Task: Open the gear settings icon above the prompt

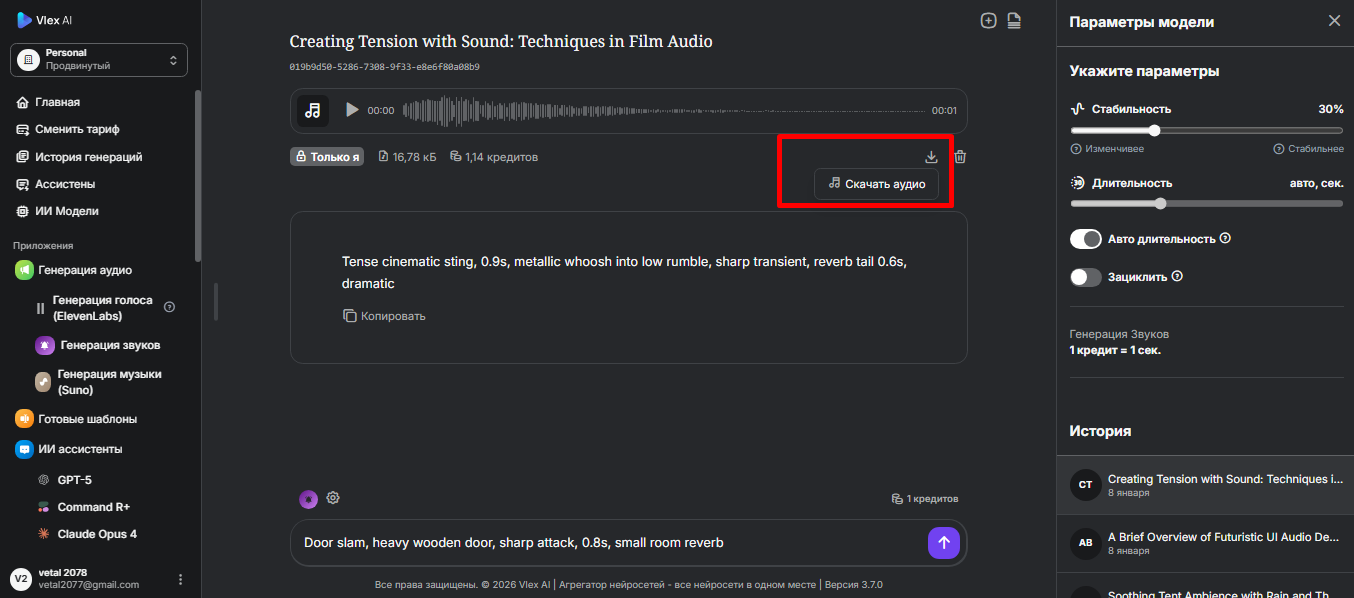Action: tap(333, 498)
